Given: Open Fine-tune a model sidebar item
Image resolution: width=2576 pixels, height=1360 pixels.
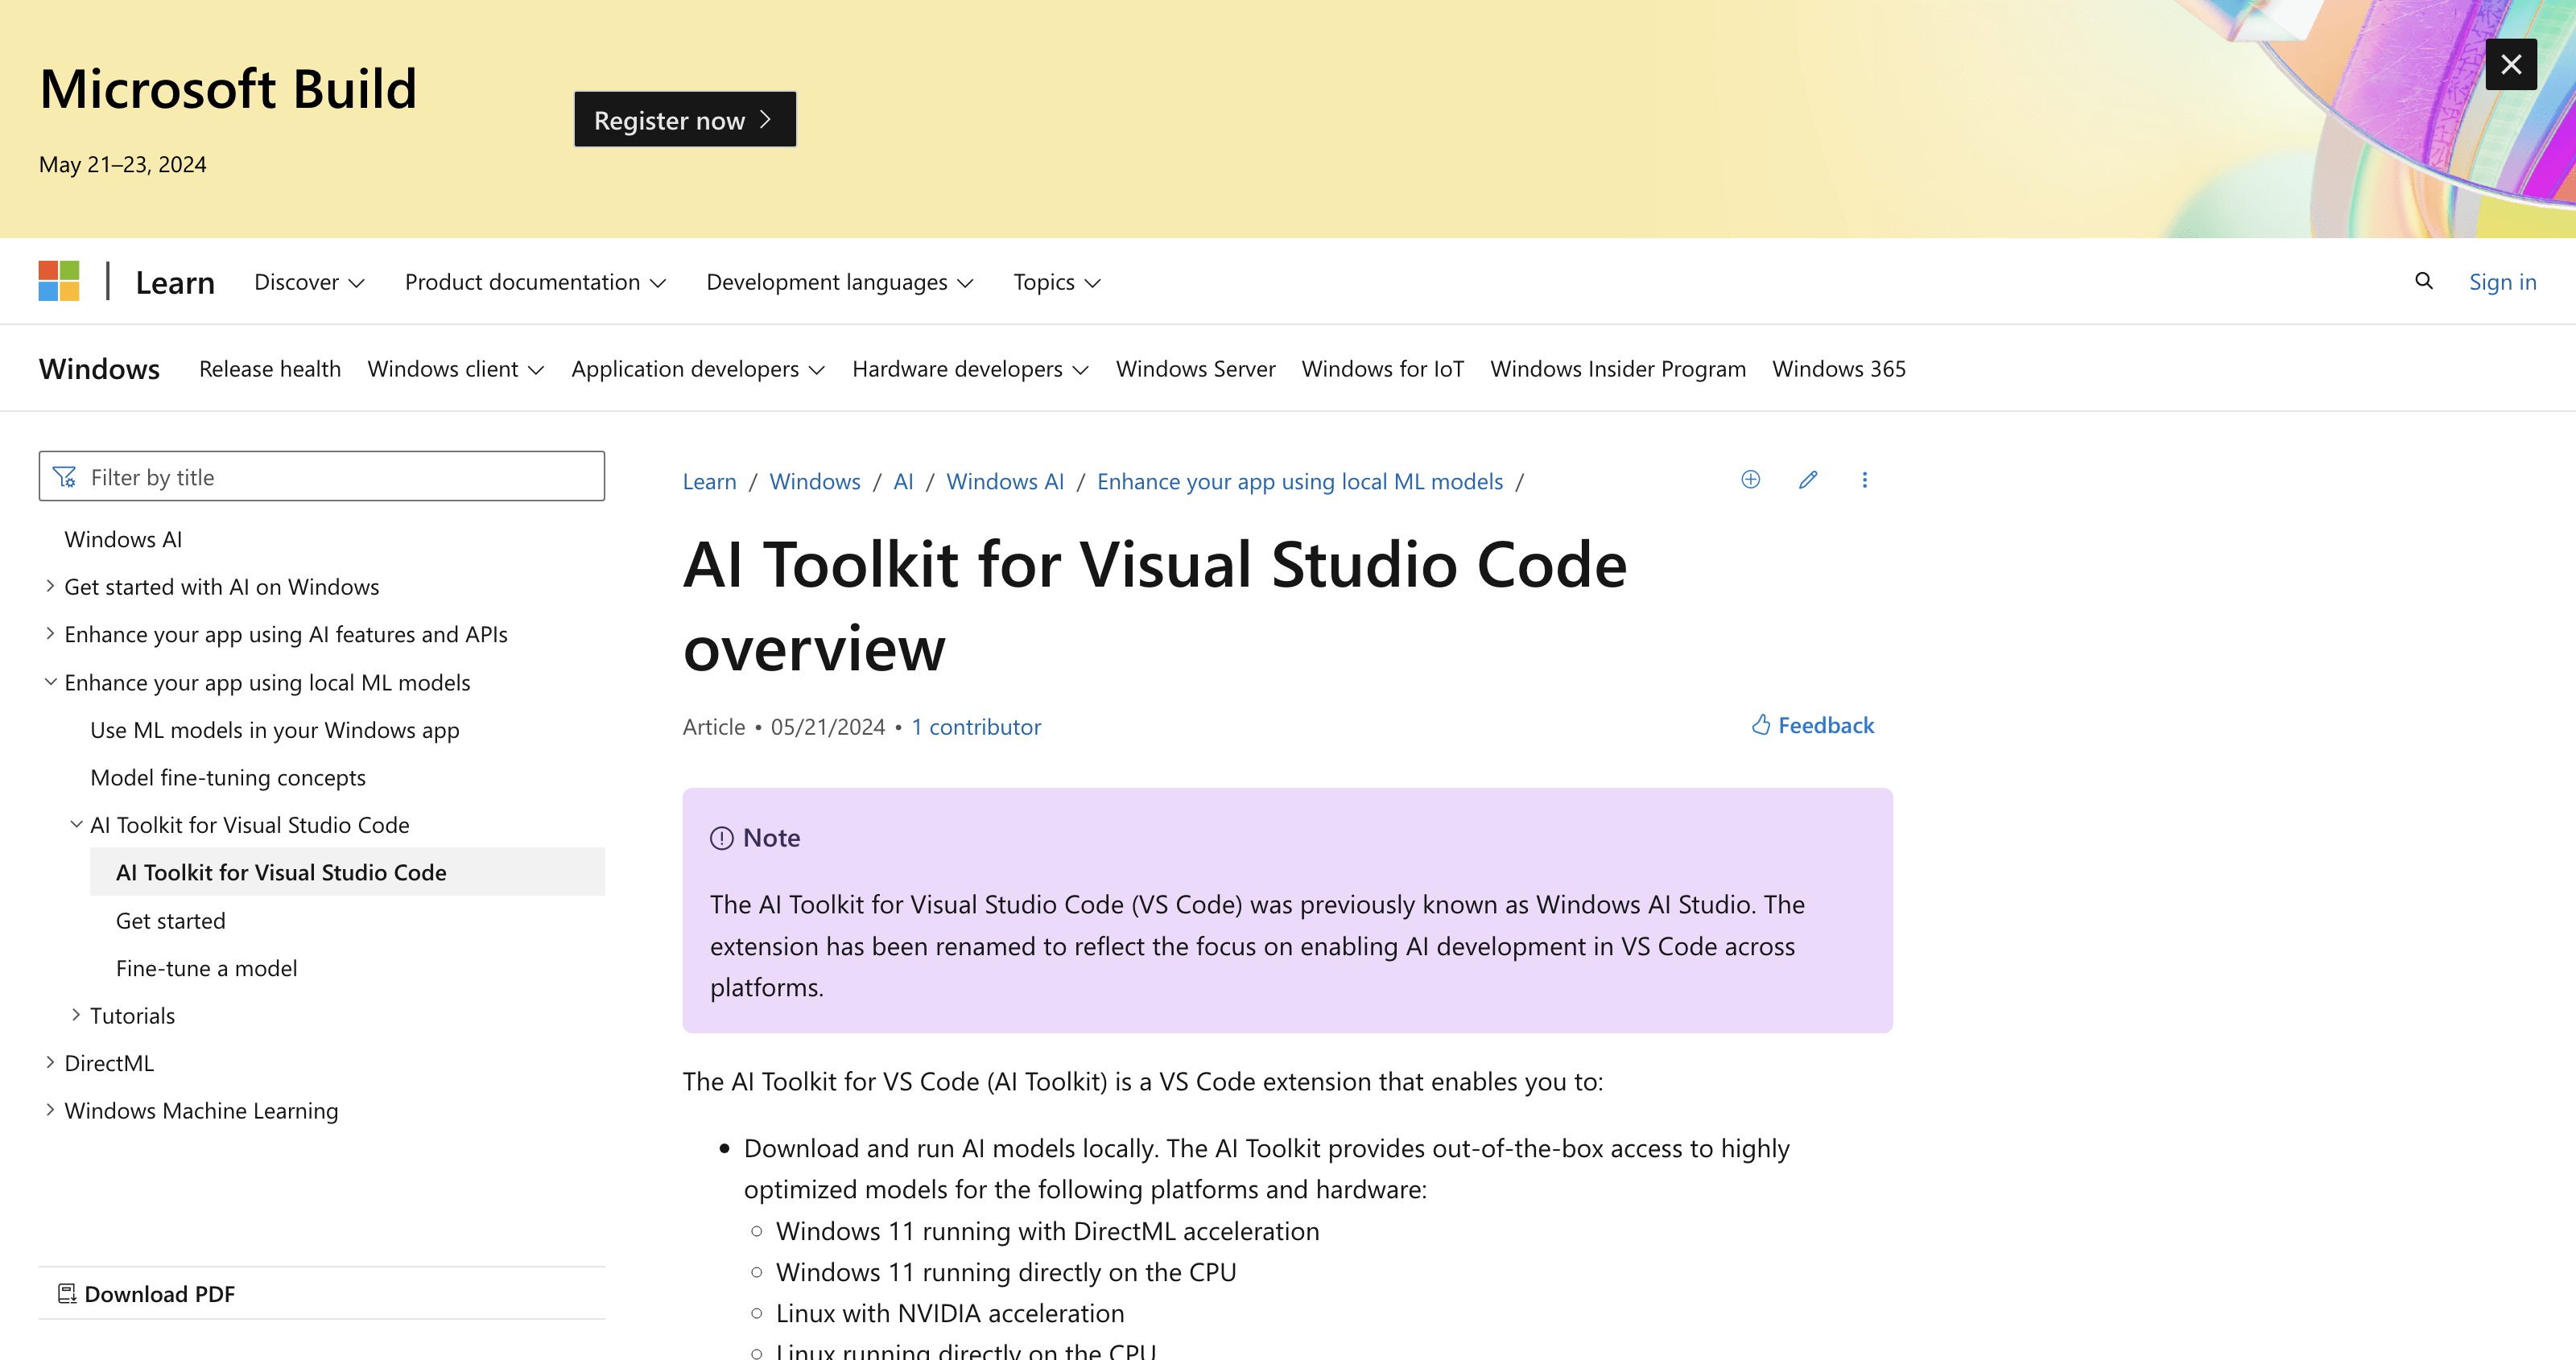Looking at the screenshot, I should click(x=207, y=968).
